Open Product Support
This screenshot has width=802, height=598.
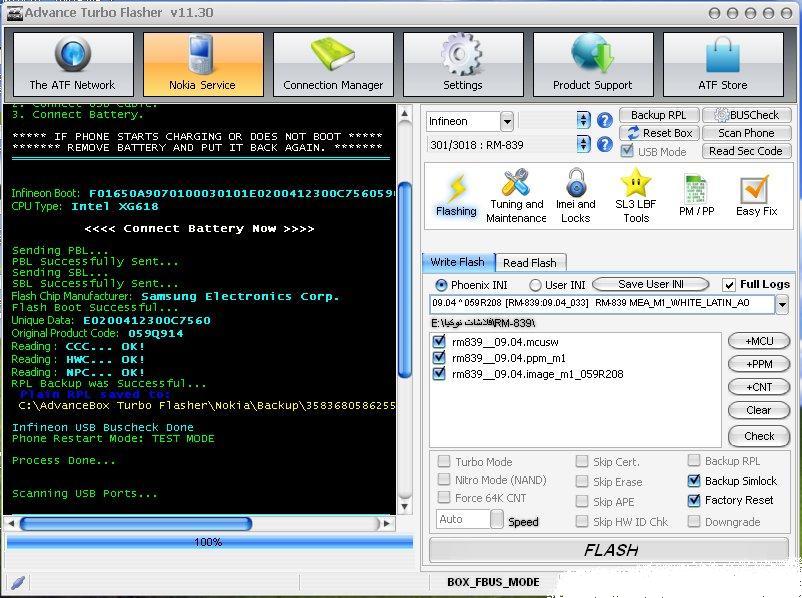(593, 64)
